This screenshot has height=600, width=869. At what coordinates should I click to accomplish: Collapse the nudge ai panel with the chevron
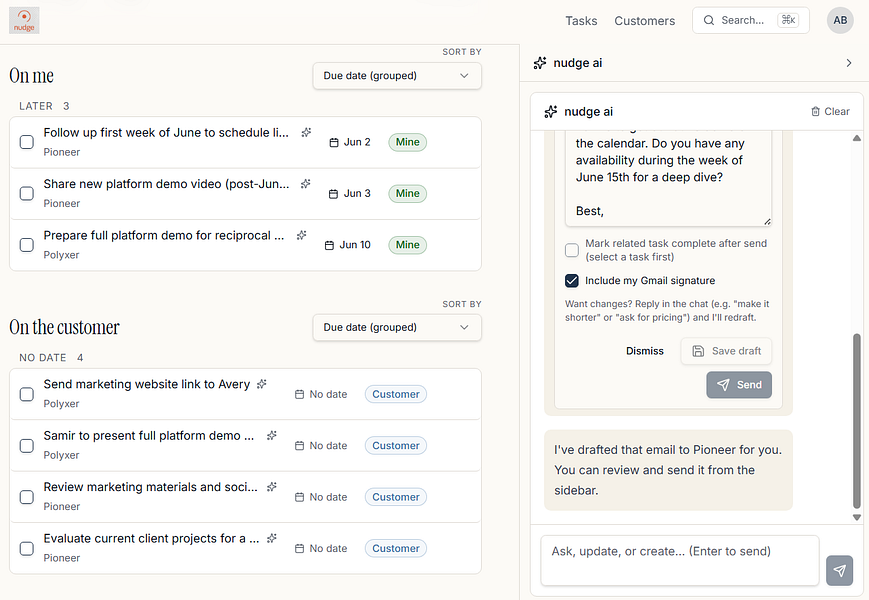coord(848,63)
